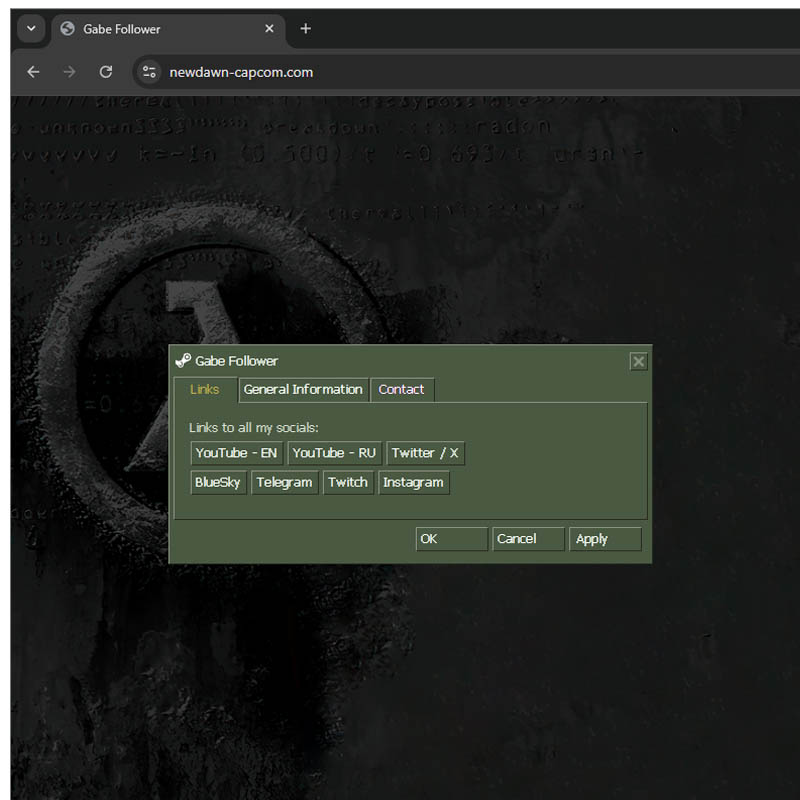
Task: Open the Contact tab
Action: click(402, 390)
